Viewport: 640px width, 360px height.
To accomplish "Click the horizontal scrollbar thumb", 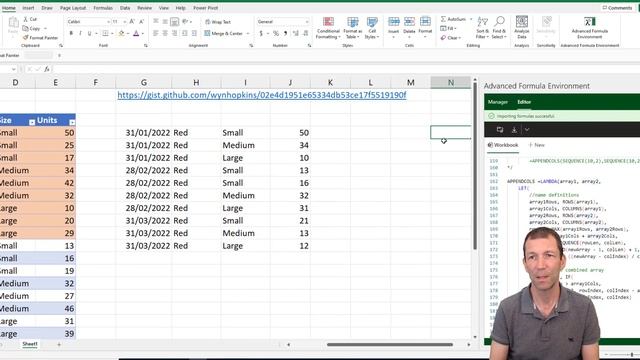I will coord(390,344).
